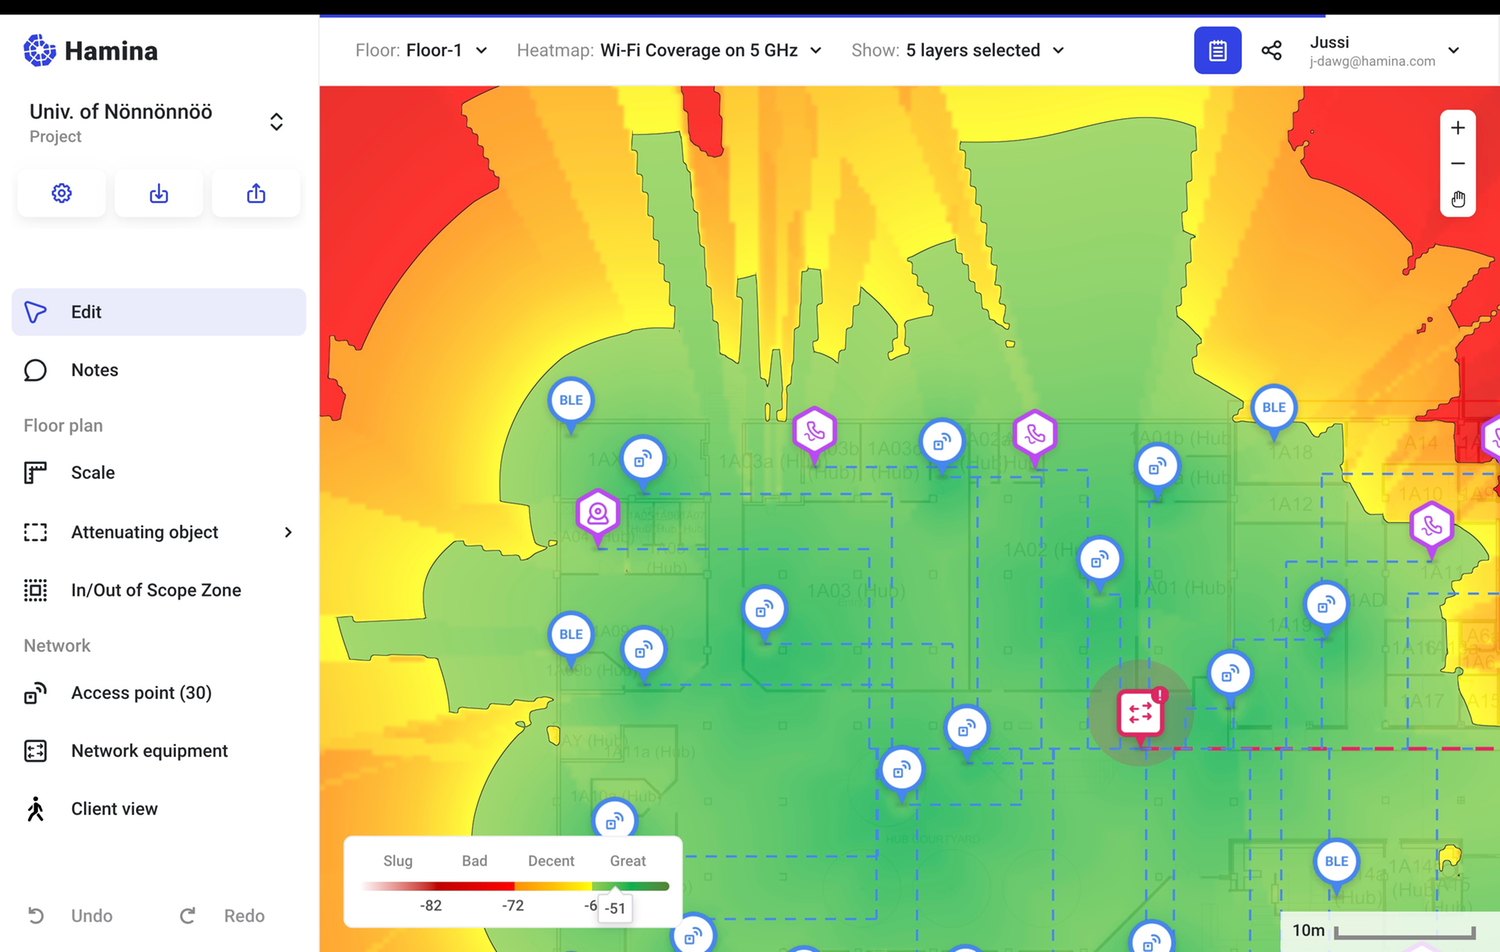
Task: Click the upload/share icon next to download
Action: tap(256, 193)
